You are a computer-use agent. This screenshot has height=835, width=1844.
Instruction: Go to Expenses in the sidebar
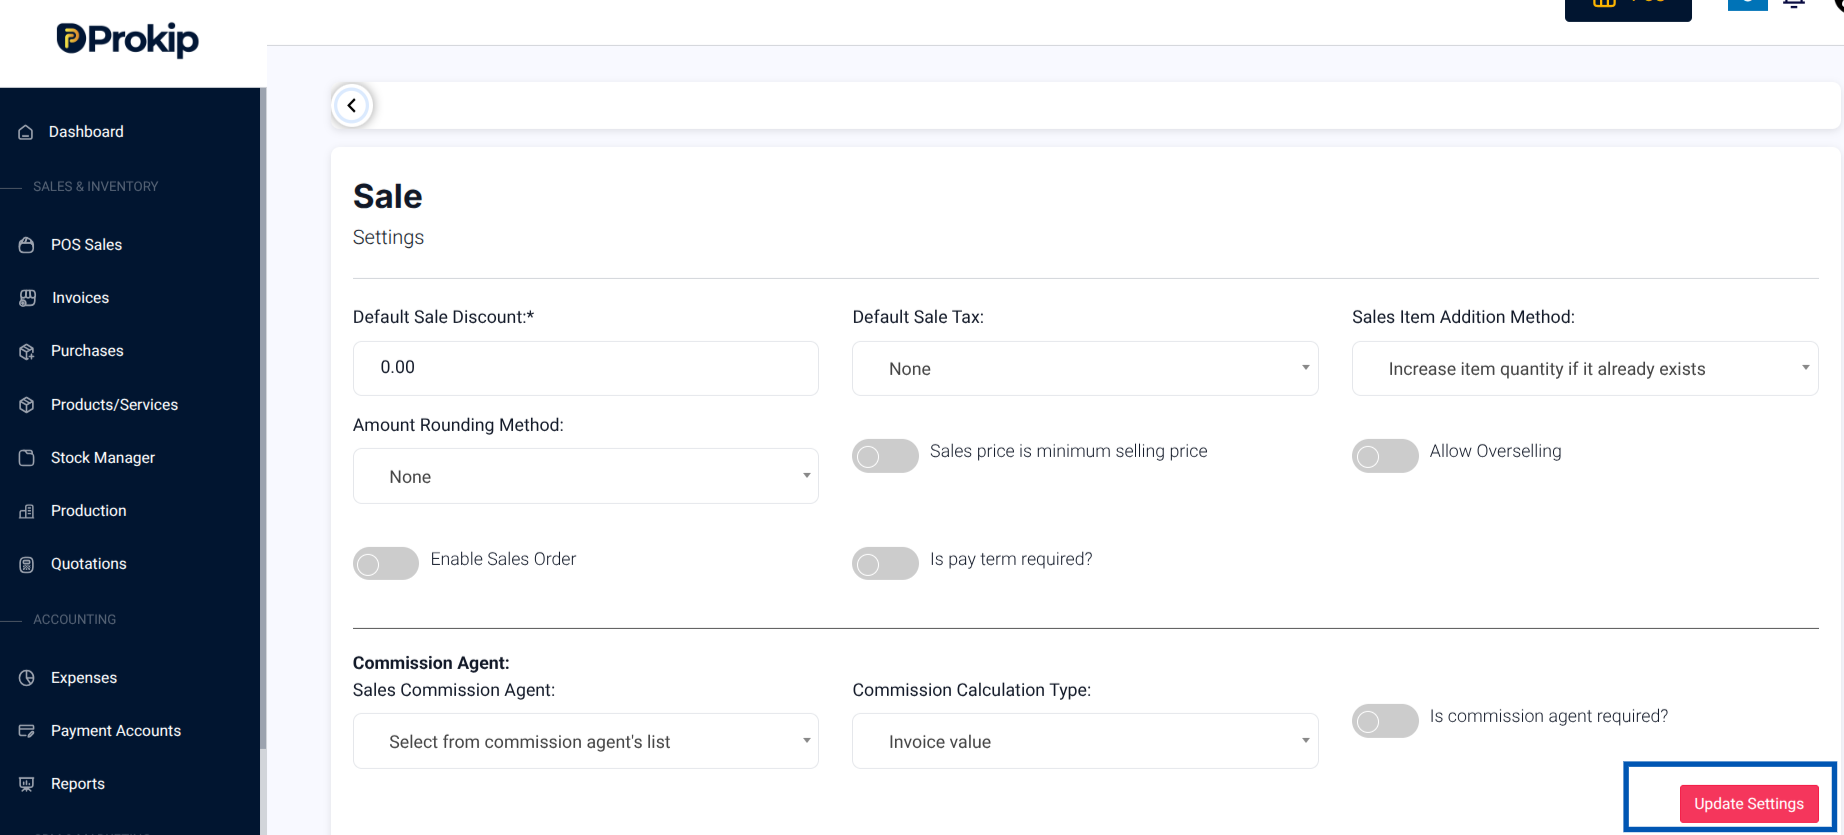tap(84, 678)
